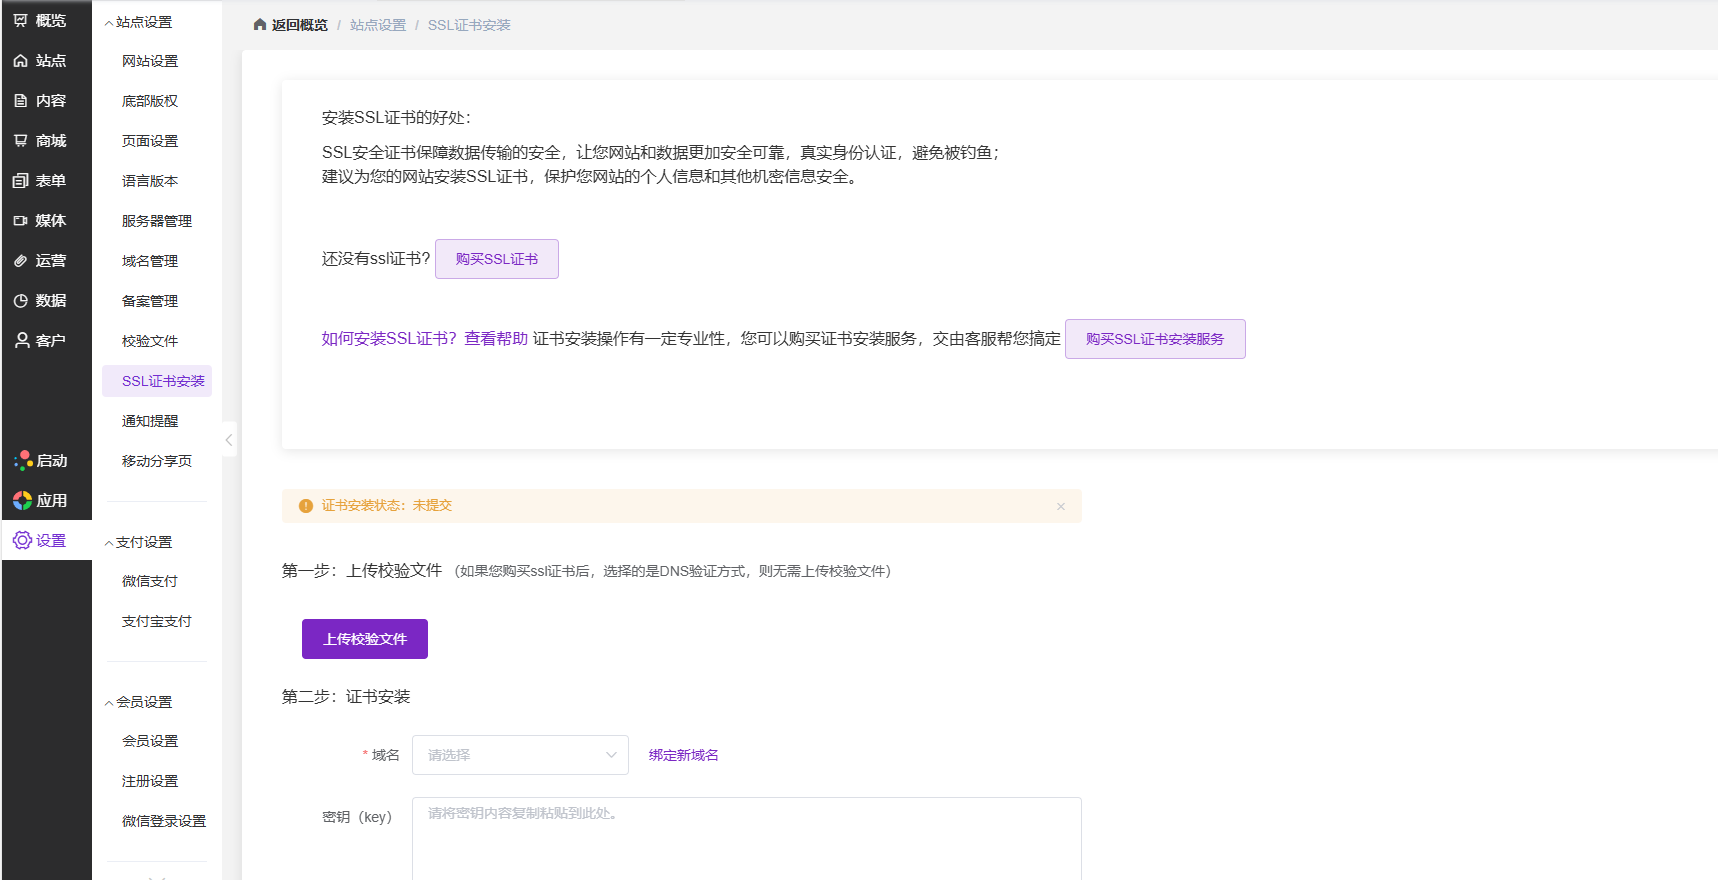Click the 启动 launch icon
This screenshot has height=880, width=1718.
click(23, 461)
